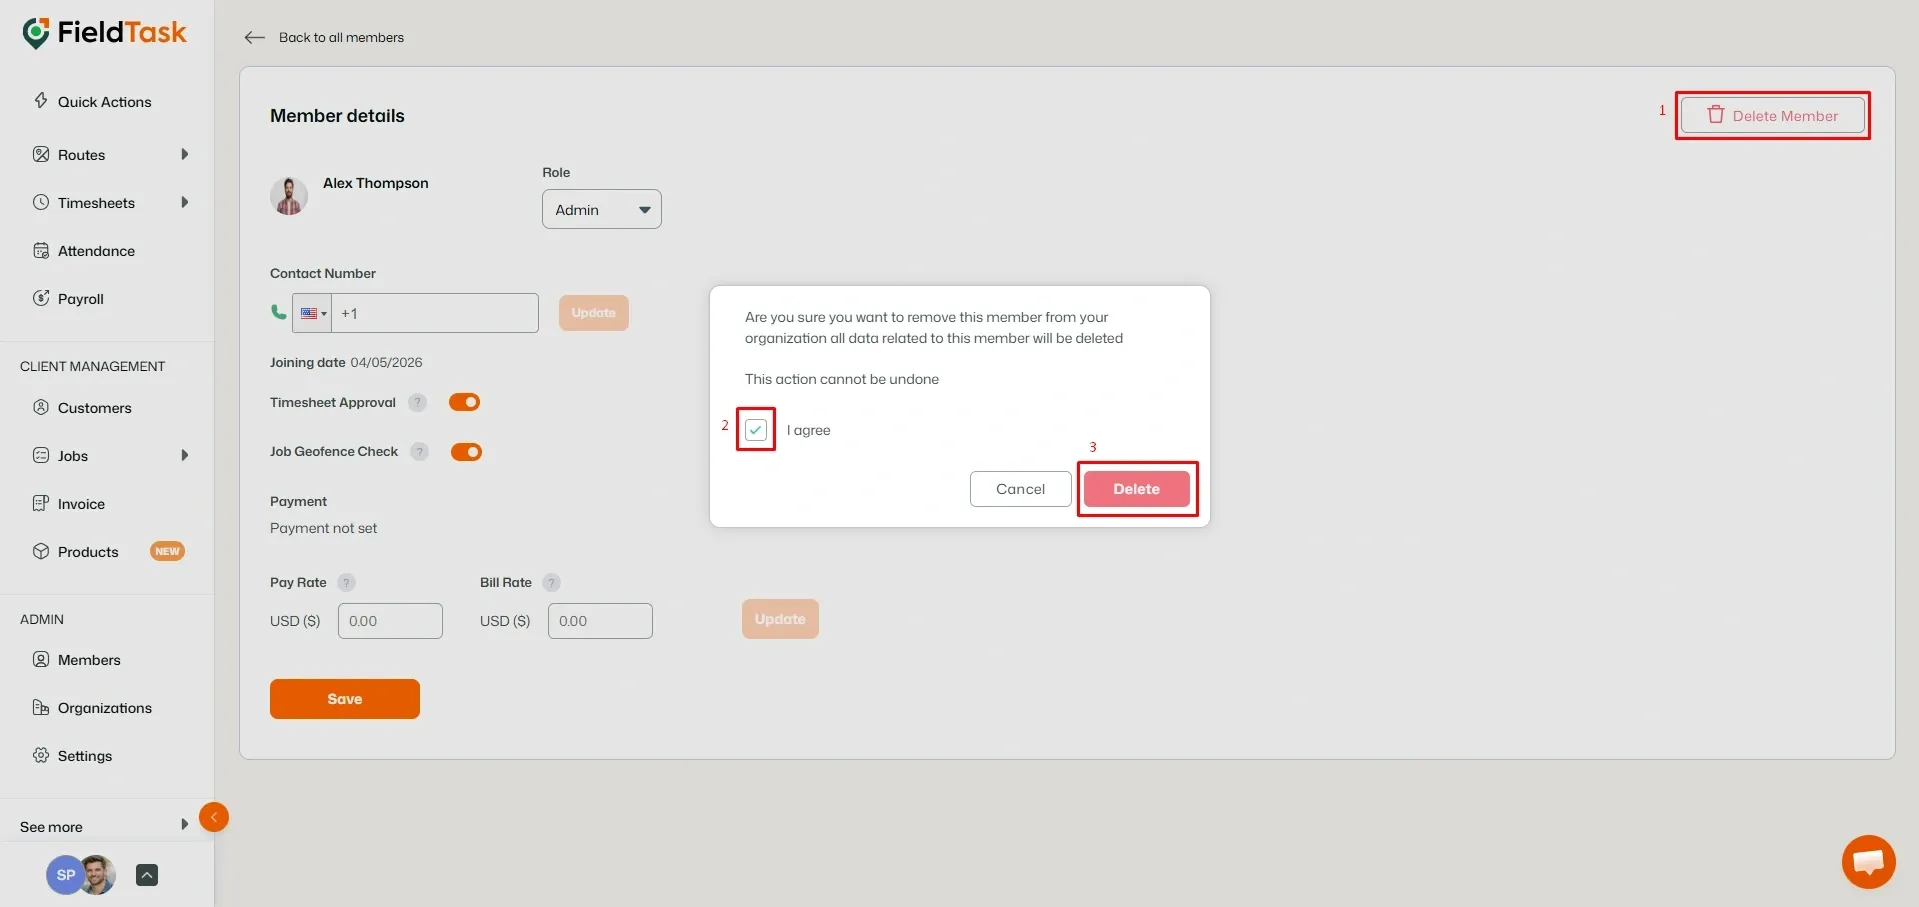The height and width of the screenshot is (907, 1919).
Task: Collapse sidebar with orange chevron button
Action: (x=214, y=817)
